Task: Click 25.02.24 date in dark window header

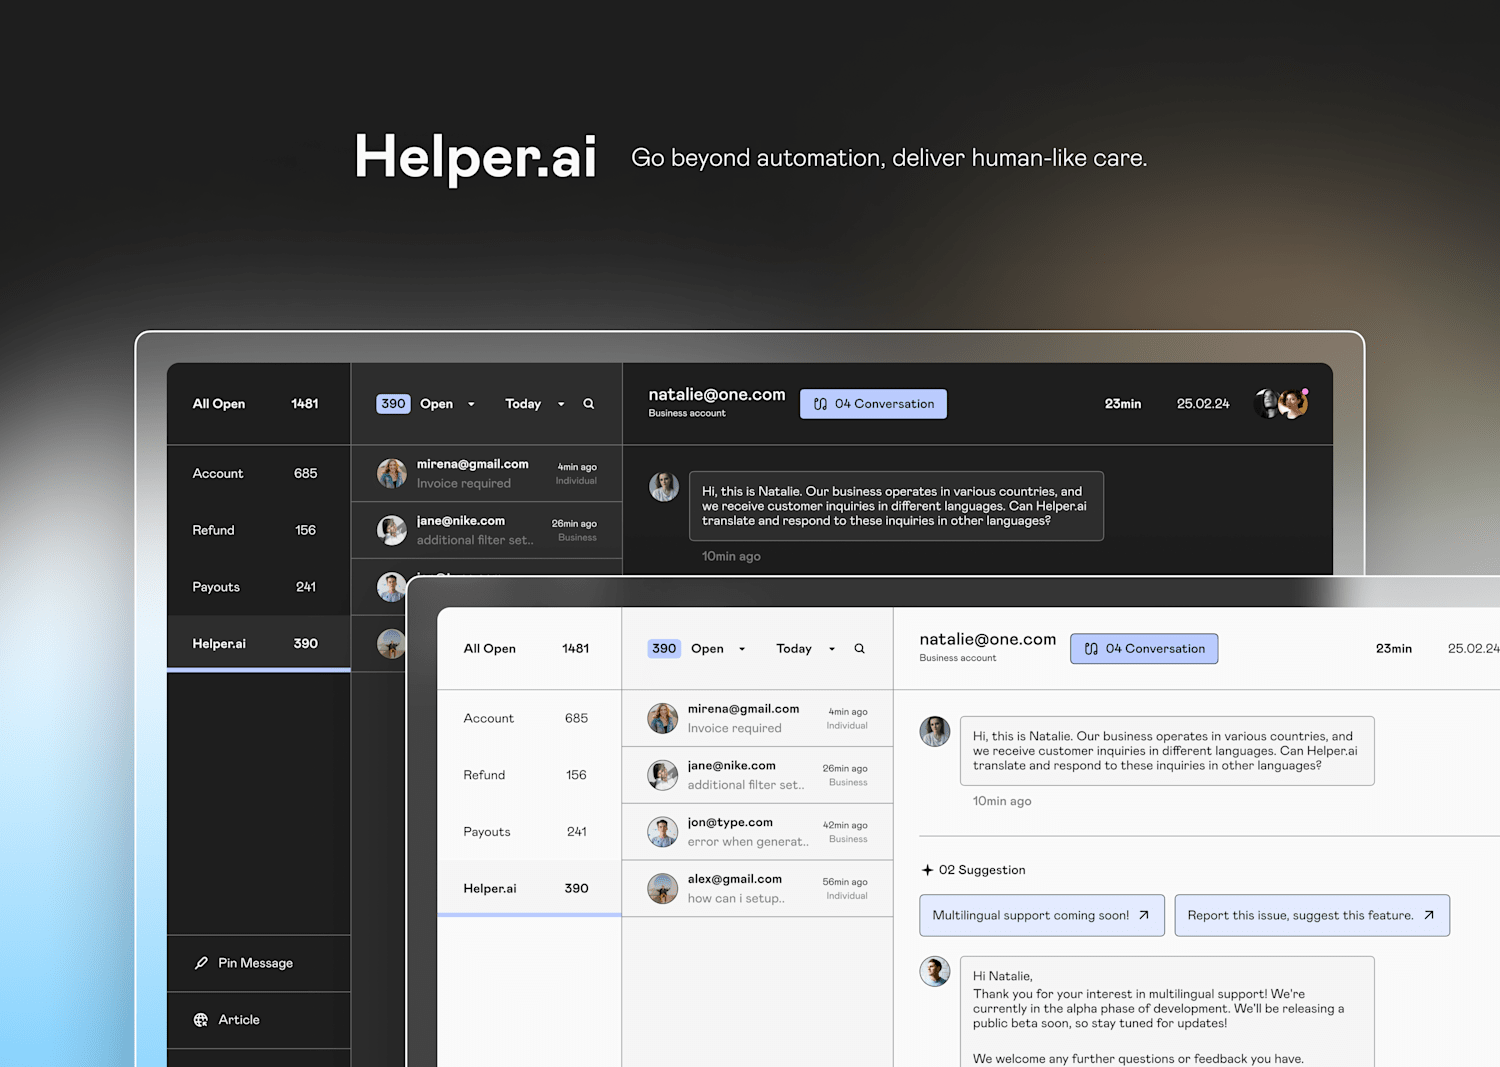Action: (x=1203, y=404)
